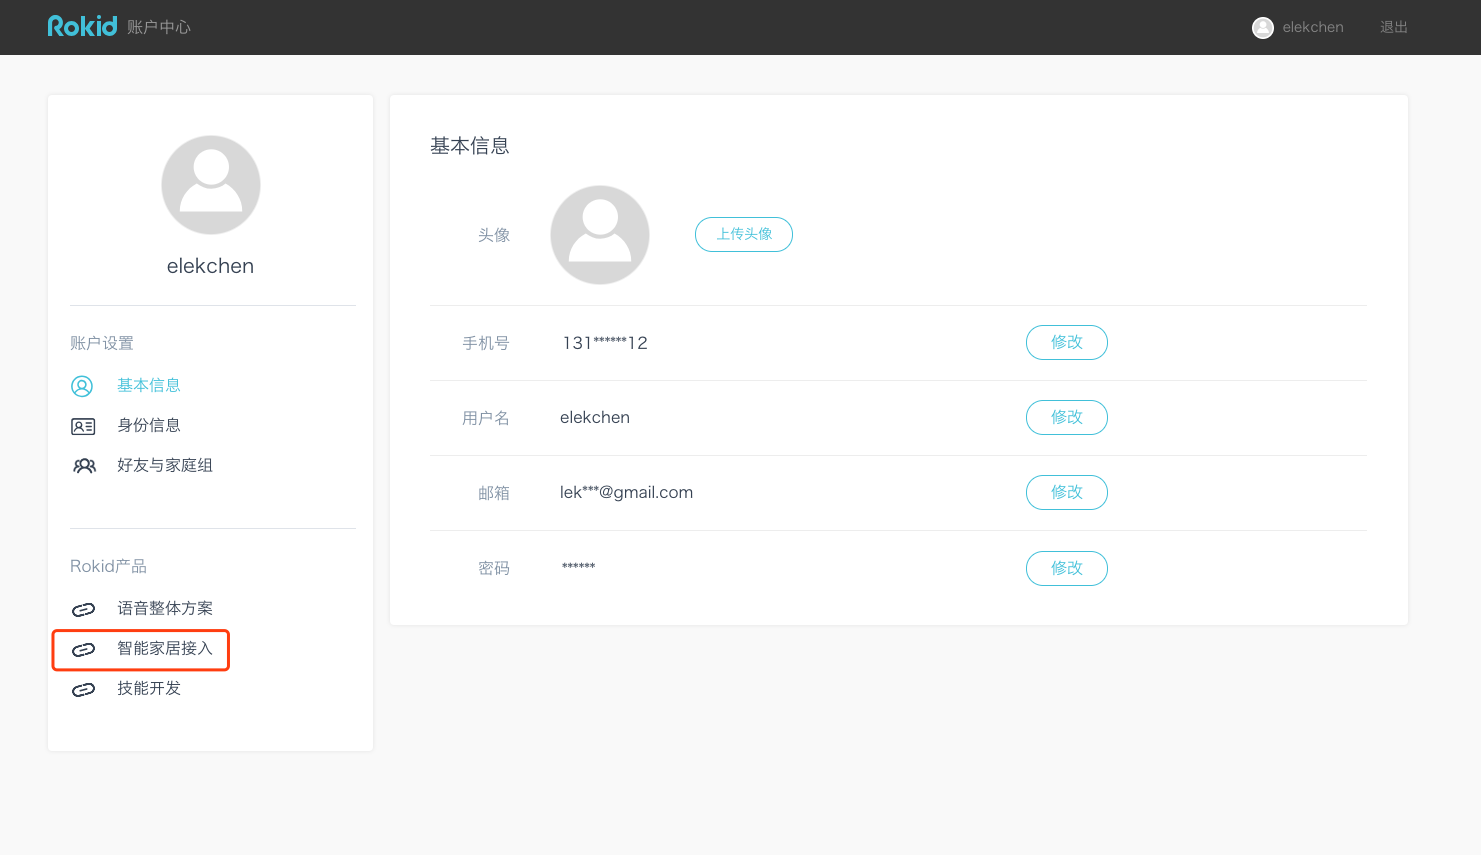Image resolution: width=1481 pixels, height=855 pixels.
Task: Open the 智能家居接入 product link
Action: tap(165, 648)
